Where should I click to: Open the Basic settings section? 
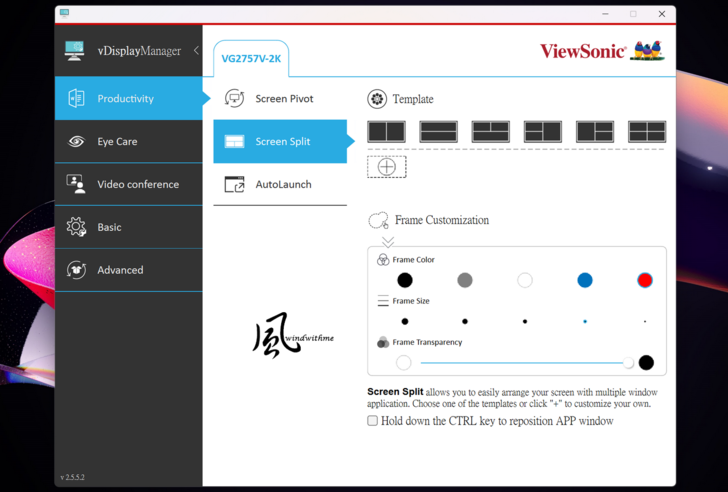(x=129, y=227)
